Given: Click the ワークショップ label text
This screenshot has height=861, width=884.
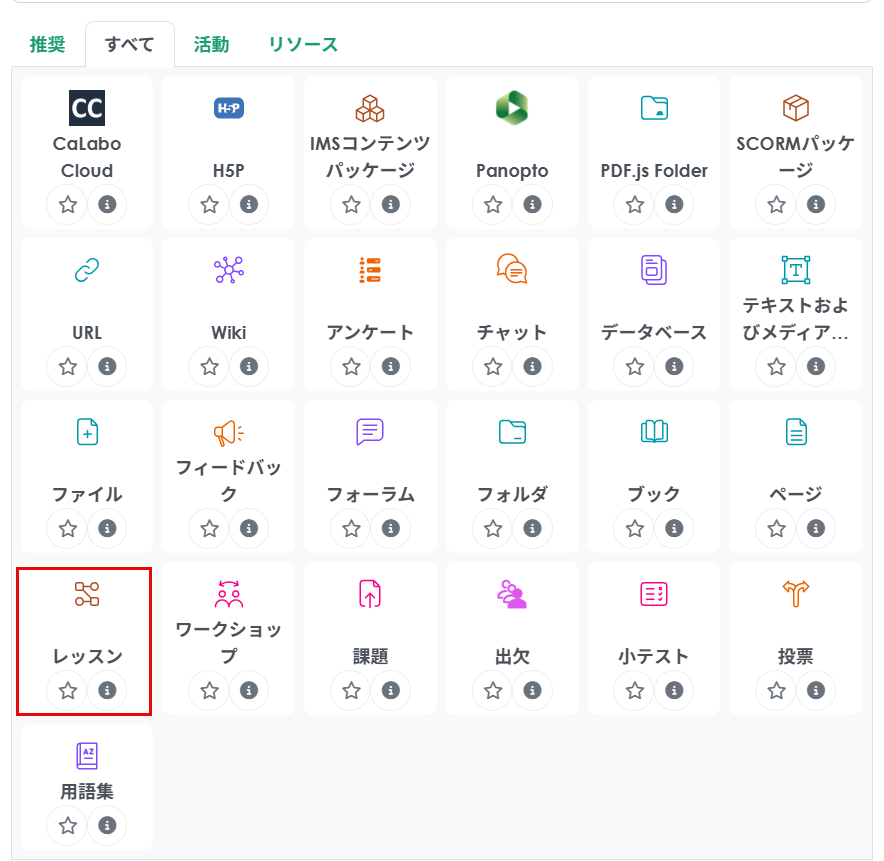Looking at the screenshot, I should tap(229, 643).
